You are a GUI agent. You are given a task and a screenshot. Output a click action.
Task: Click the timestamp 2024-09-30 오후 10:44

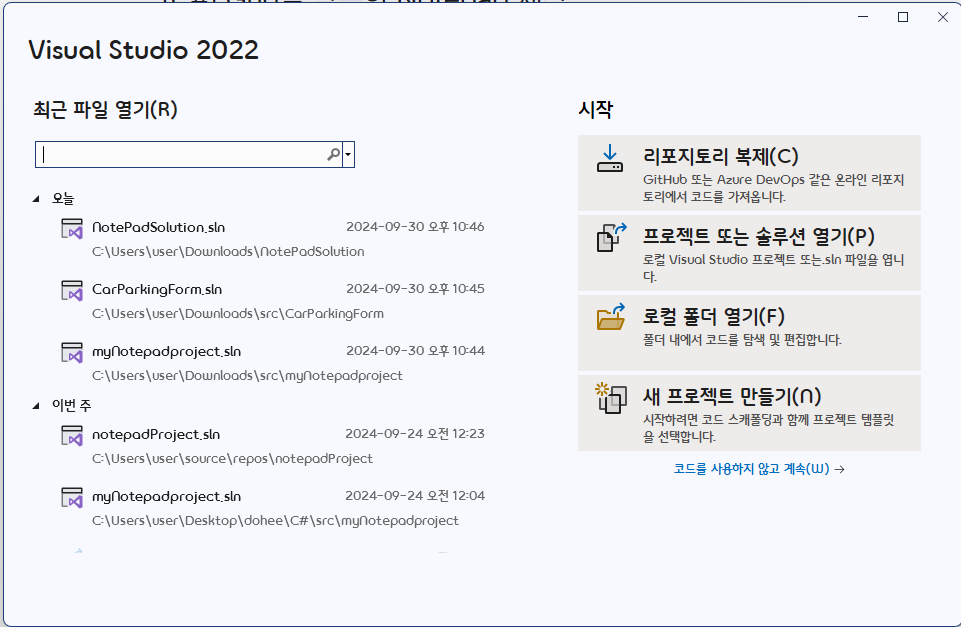[416, 351]
